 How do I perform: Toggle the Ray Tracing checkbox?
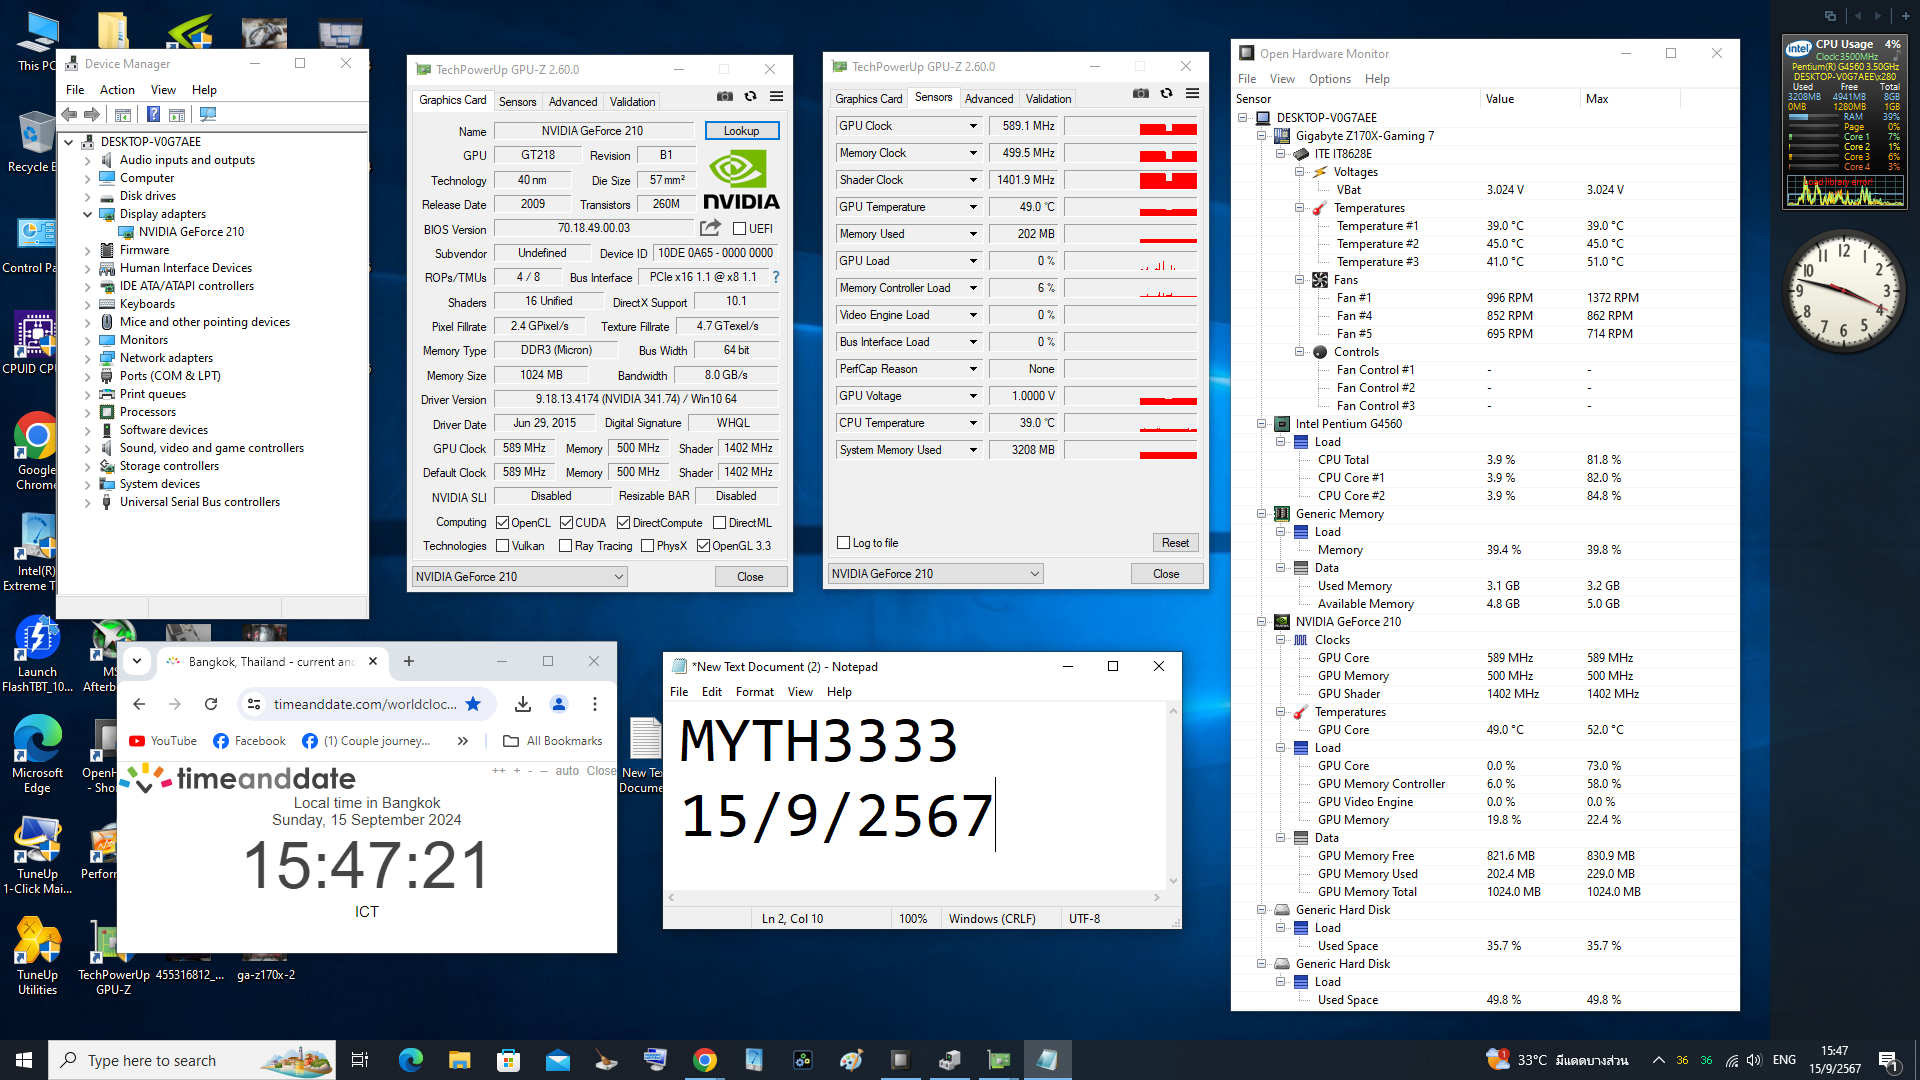tap(566, 546)
